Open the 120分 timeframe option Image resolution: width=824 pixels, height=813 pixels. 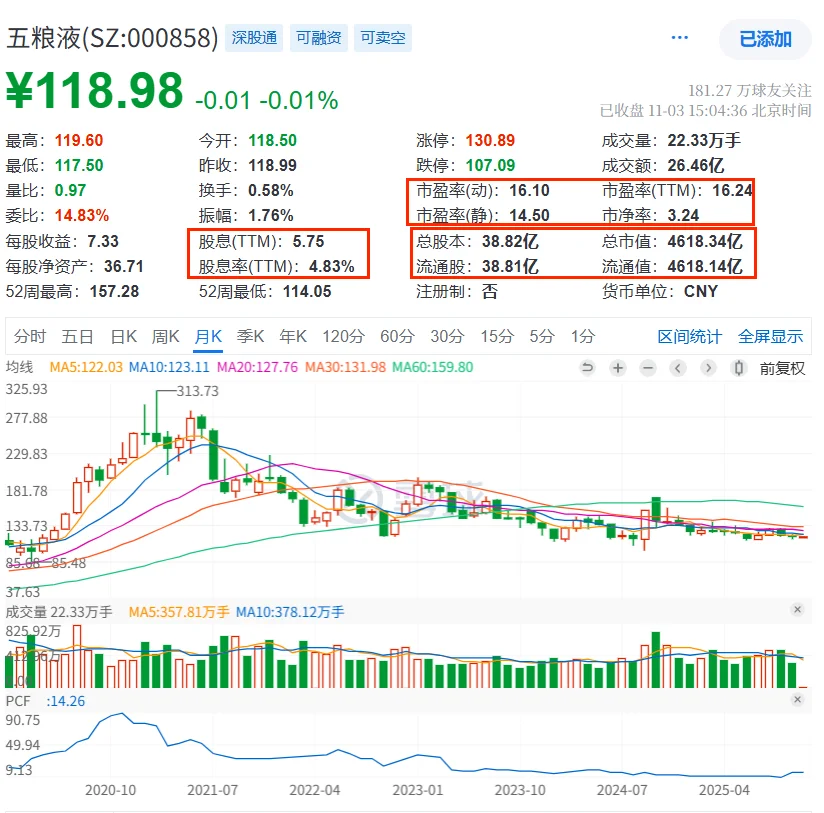tap(343, 338)
